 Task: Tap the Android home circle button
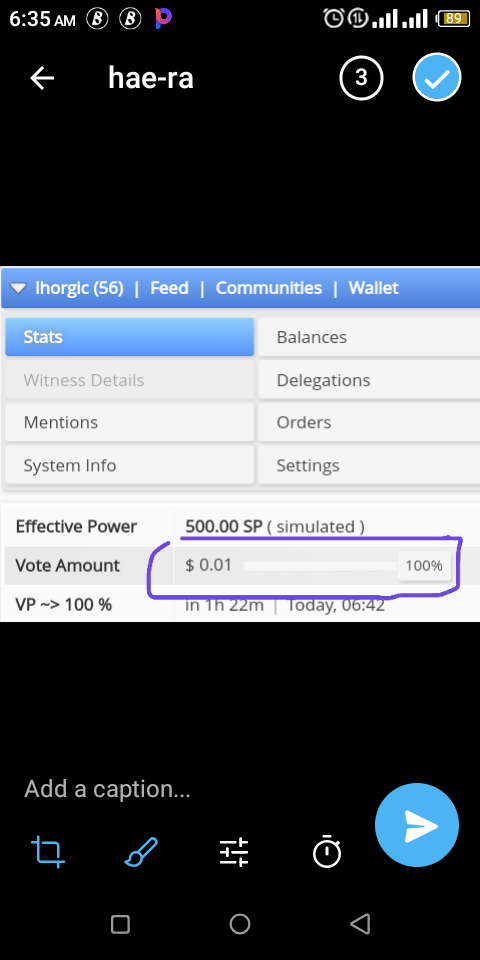[240, 924]
